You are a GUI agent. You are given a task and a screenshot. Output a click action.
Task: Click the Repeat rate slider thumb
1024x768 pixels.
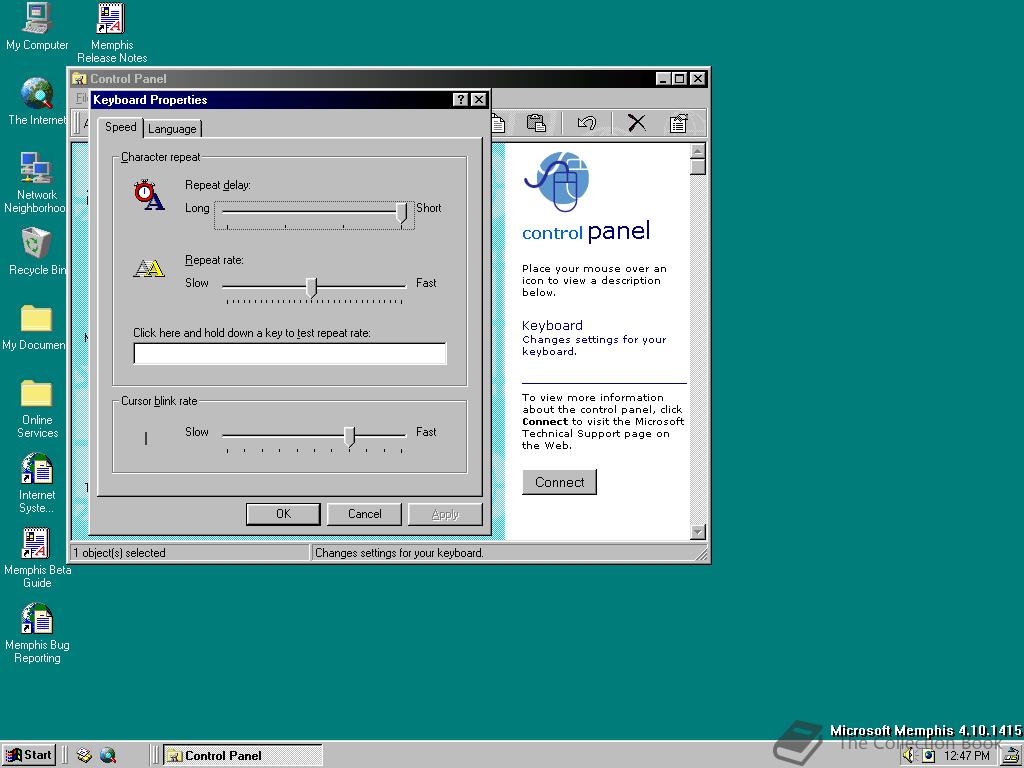[312, 287]
